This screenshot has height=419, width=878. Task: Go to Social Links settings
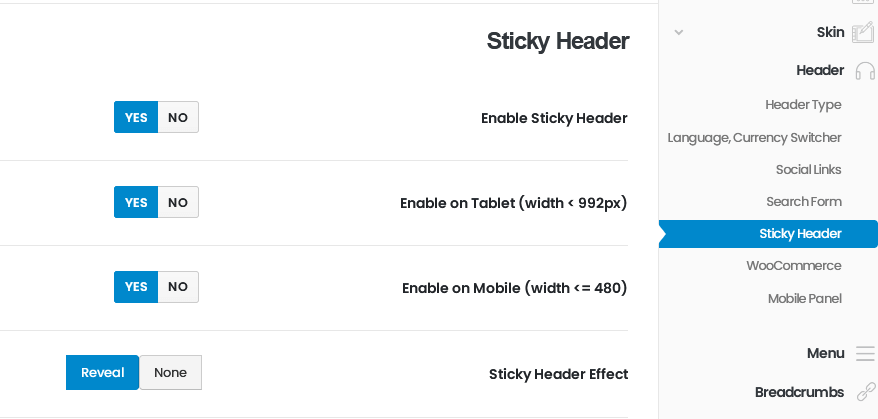808,170
